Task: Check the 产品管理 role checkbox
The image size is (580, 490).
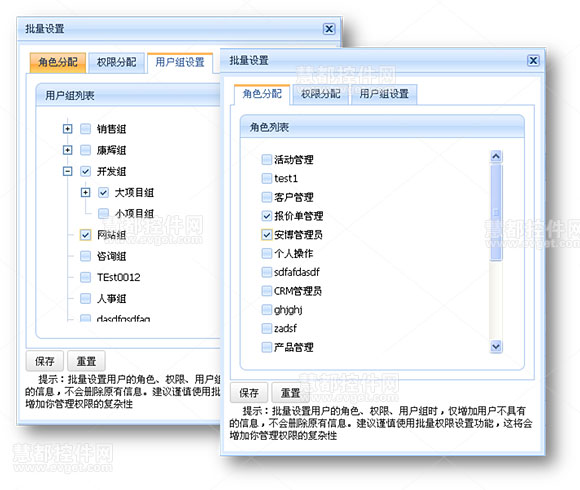Action: (267, 347)
